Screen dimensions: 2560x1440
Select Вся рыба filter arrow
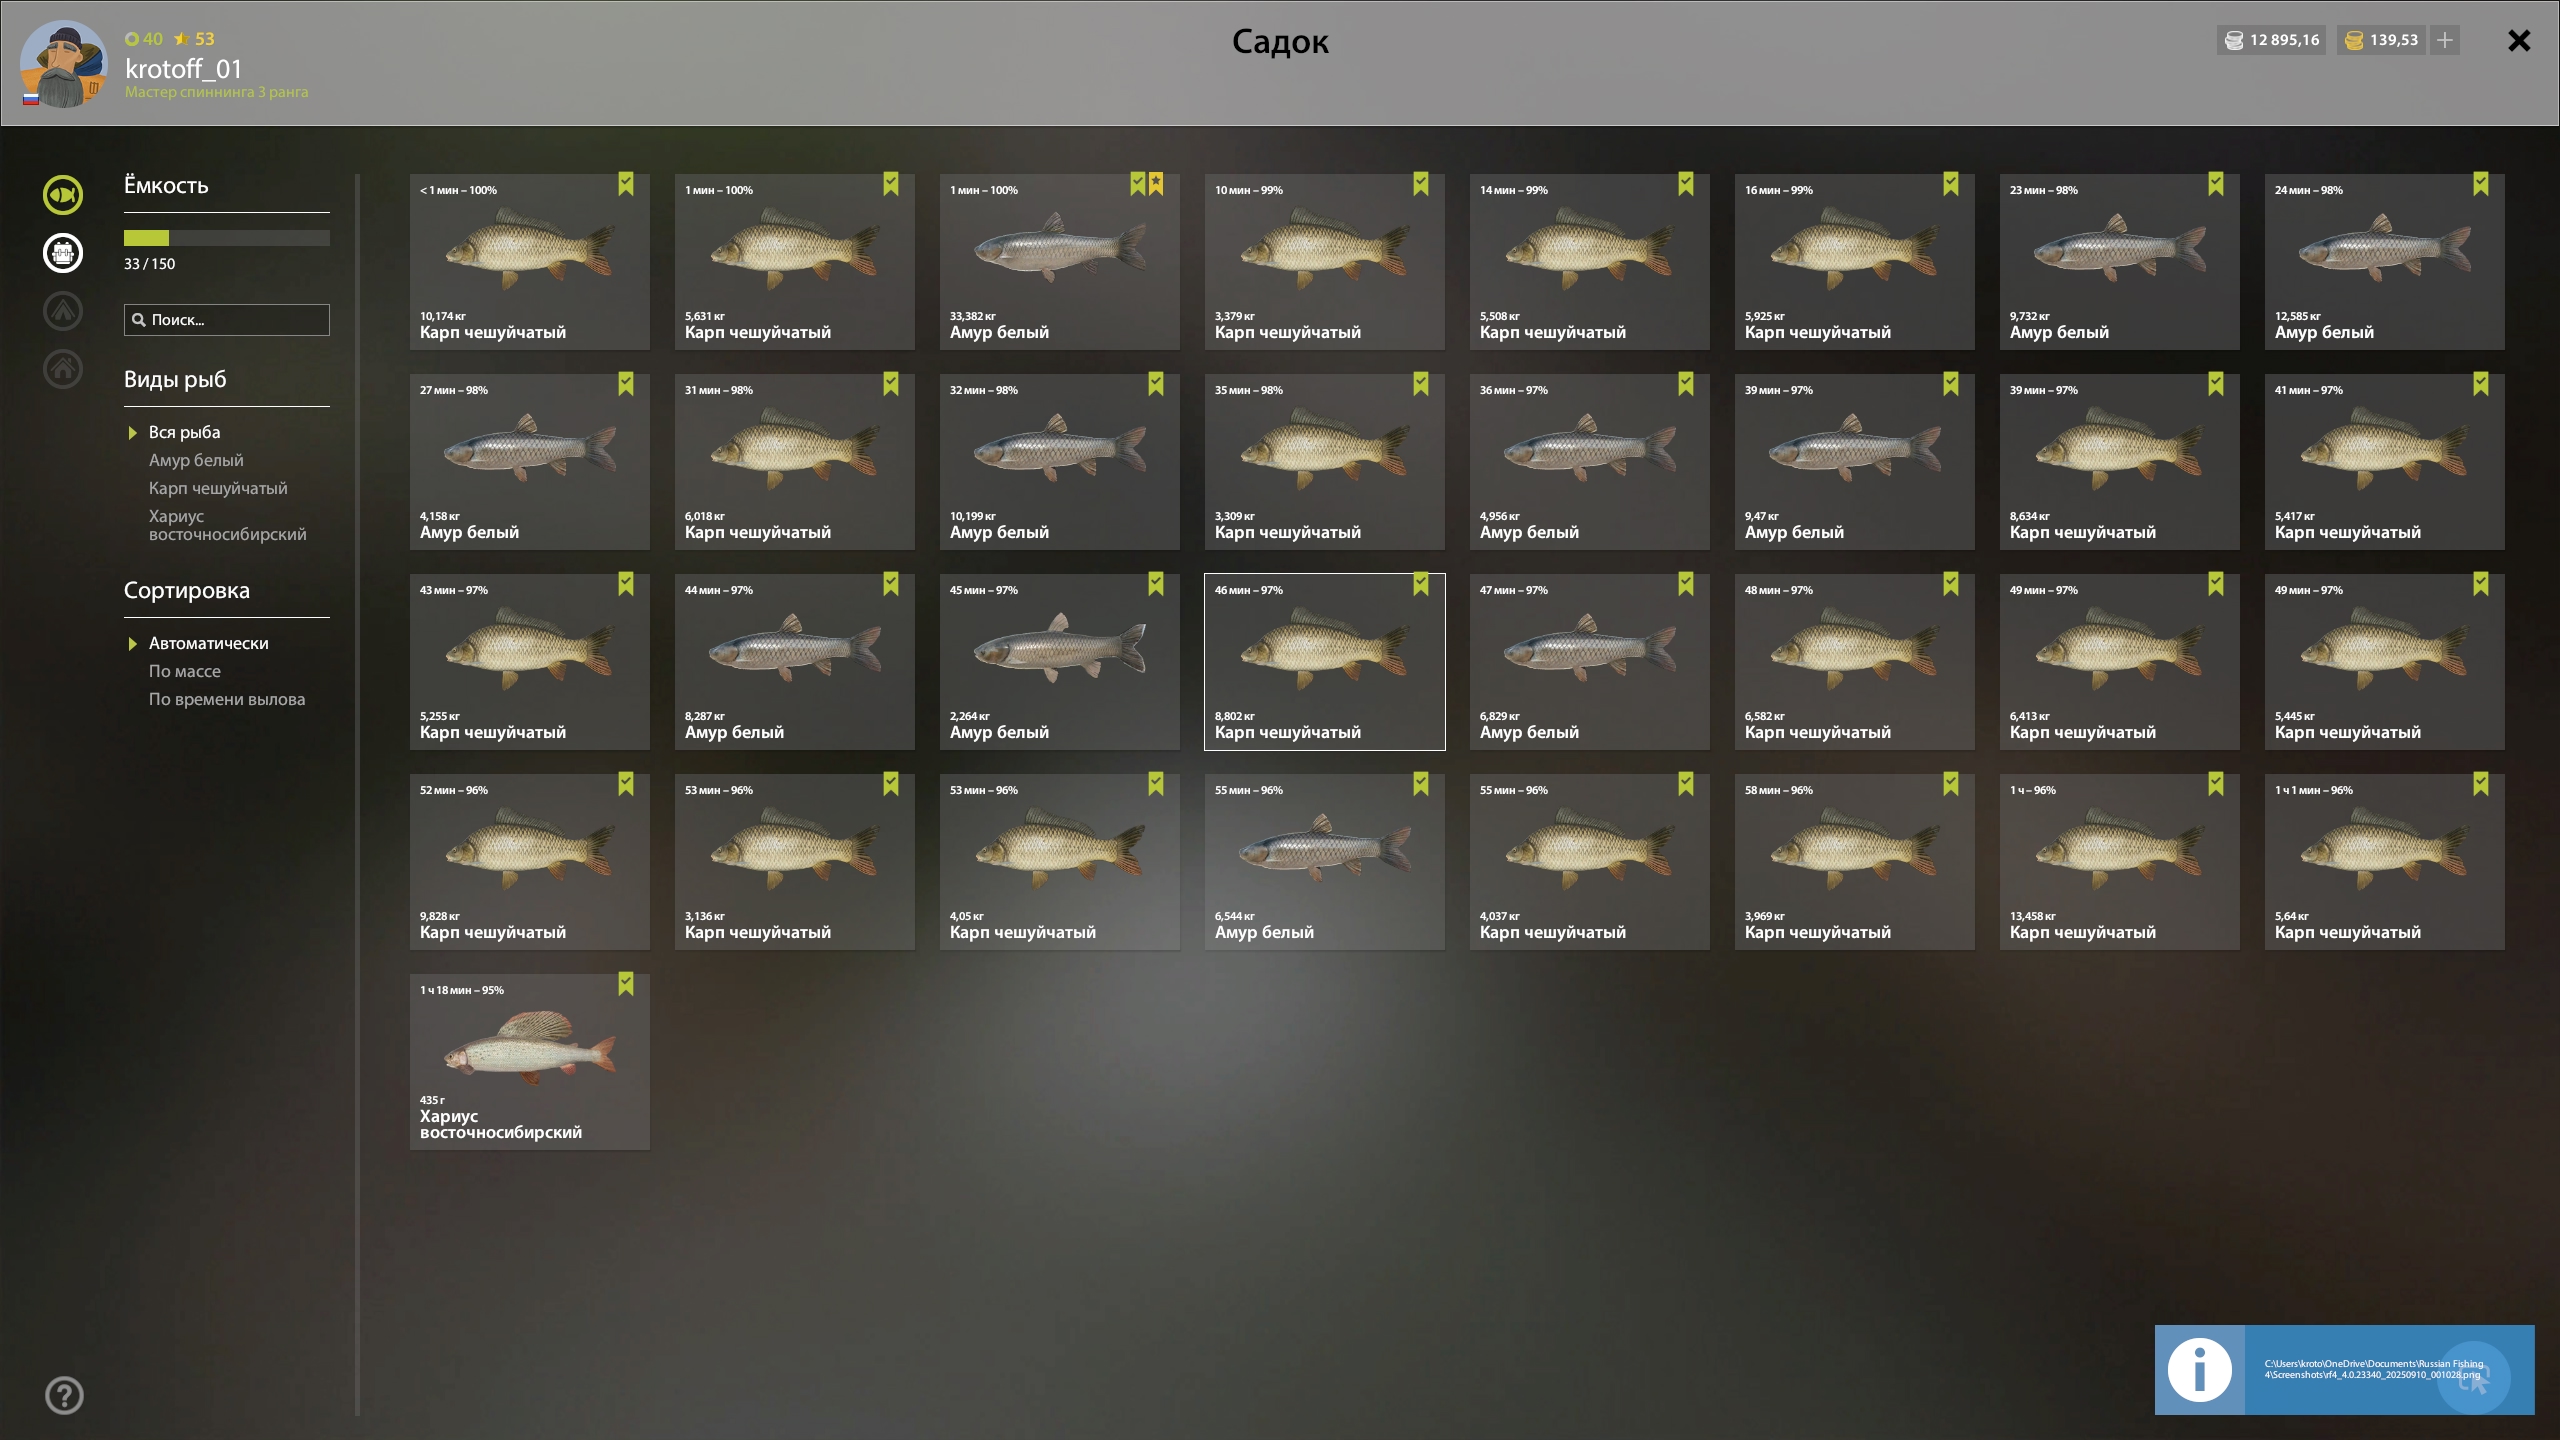click(132, 433)
